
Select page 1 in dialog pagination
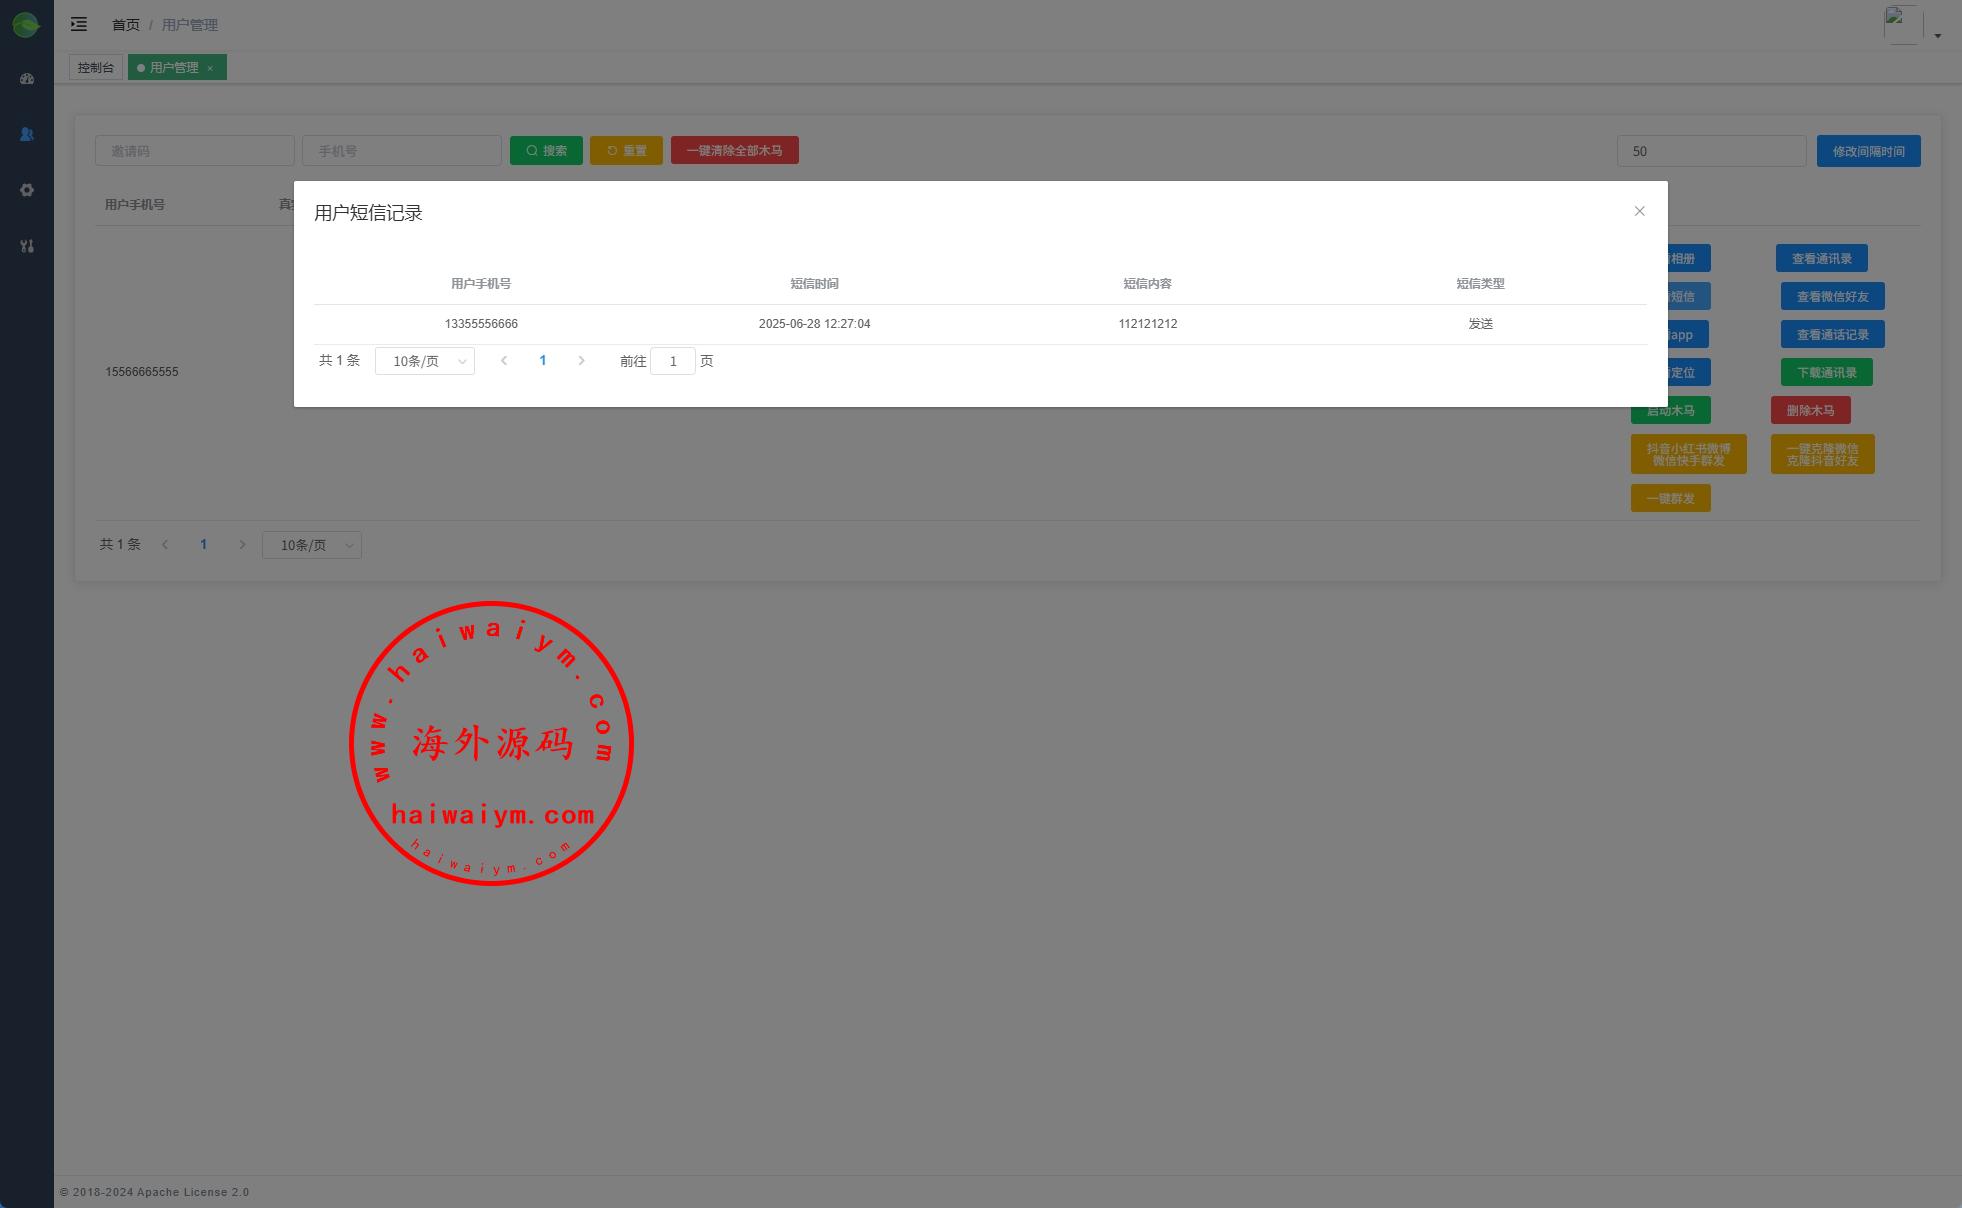click(543, 361)
